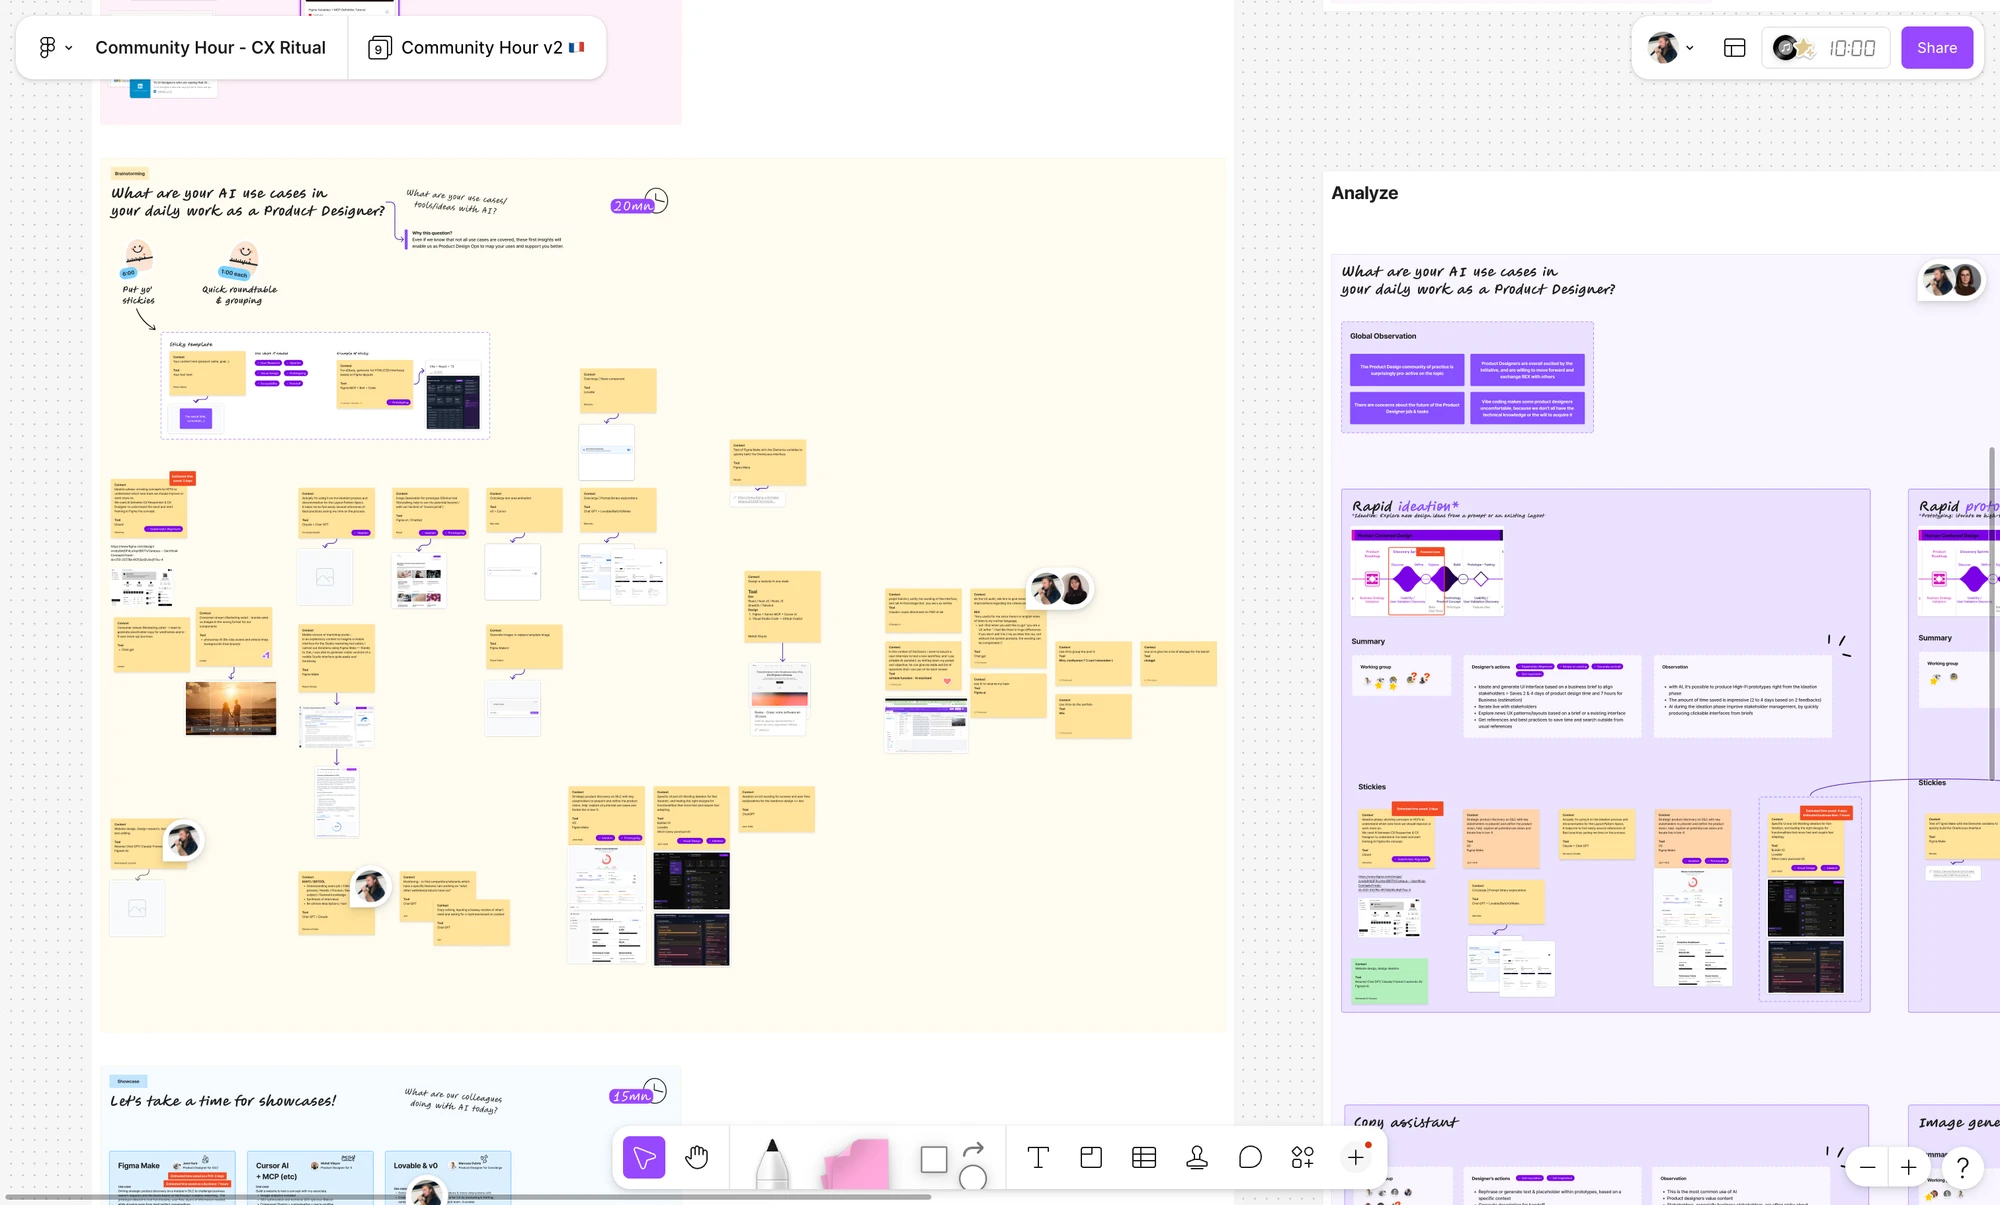2000x1205 pixels.
Task: Select the Stamp tool
Action: (1197, 1158)
